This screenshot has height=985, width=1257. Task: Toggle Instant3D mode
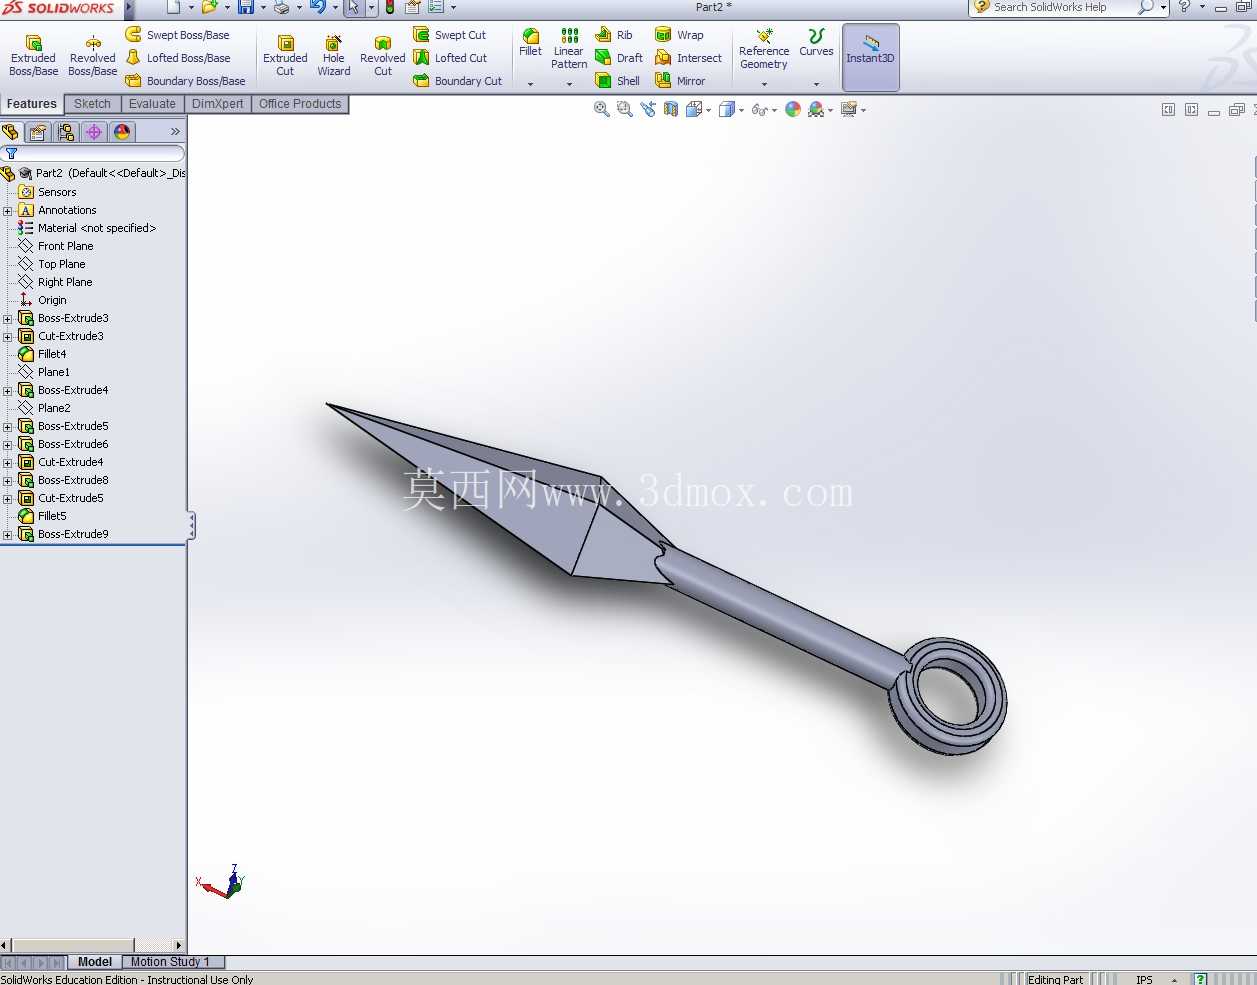tap(870, 57)
